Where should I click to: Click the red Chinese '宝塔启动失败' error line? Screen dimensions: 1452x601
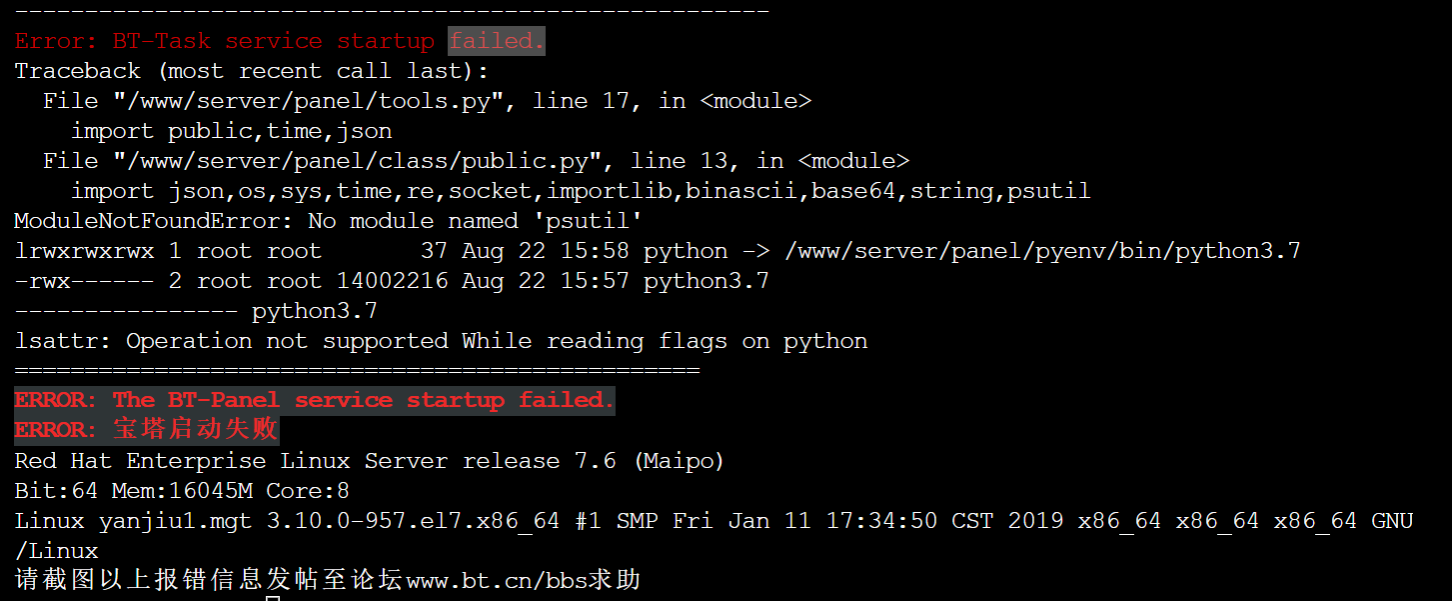pyautogui.click(x=146, y=430)
